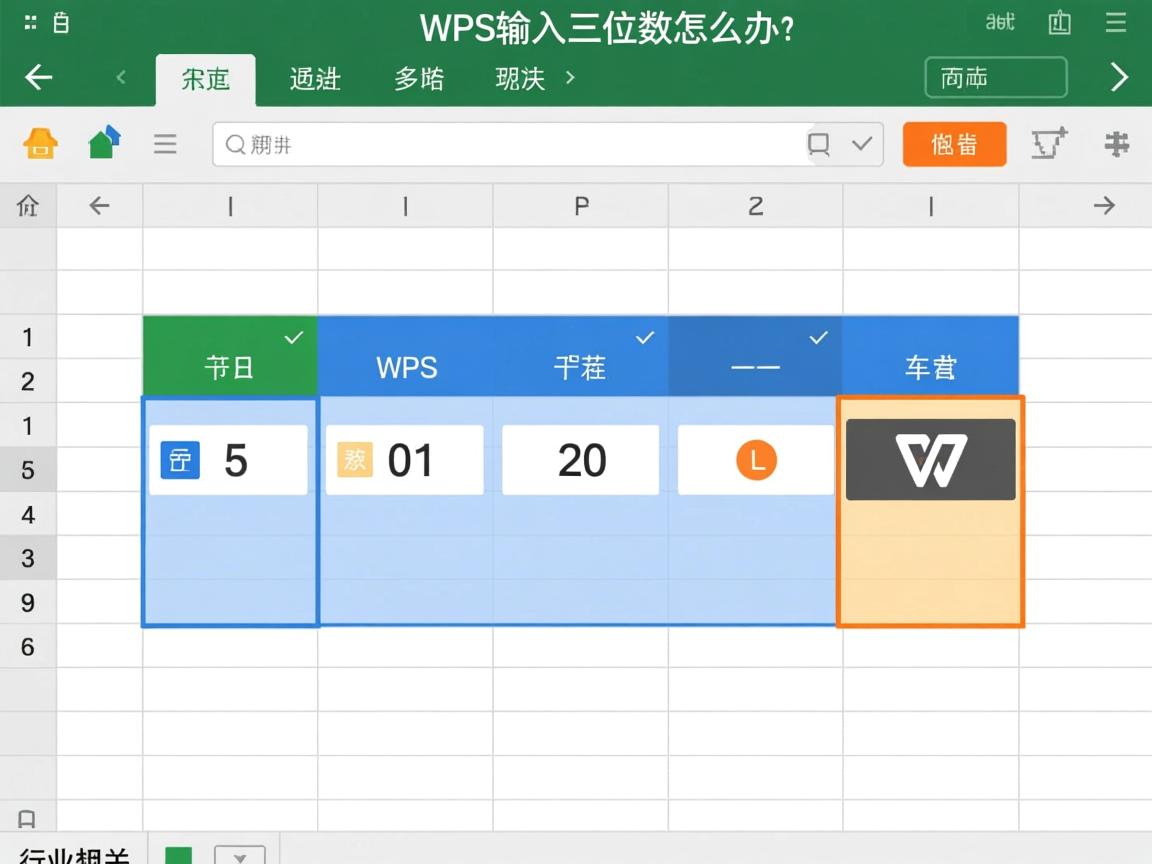Click the back arrow above the sheet tabs

click(38, 77)
